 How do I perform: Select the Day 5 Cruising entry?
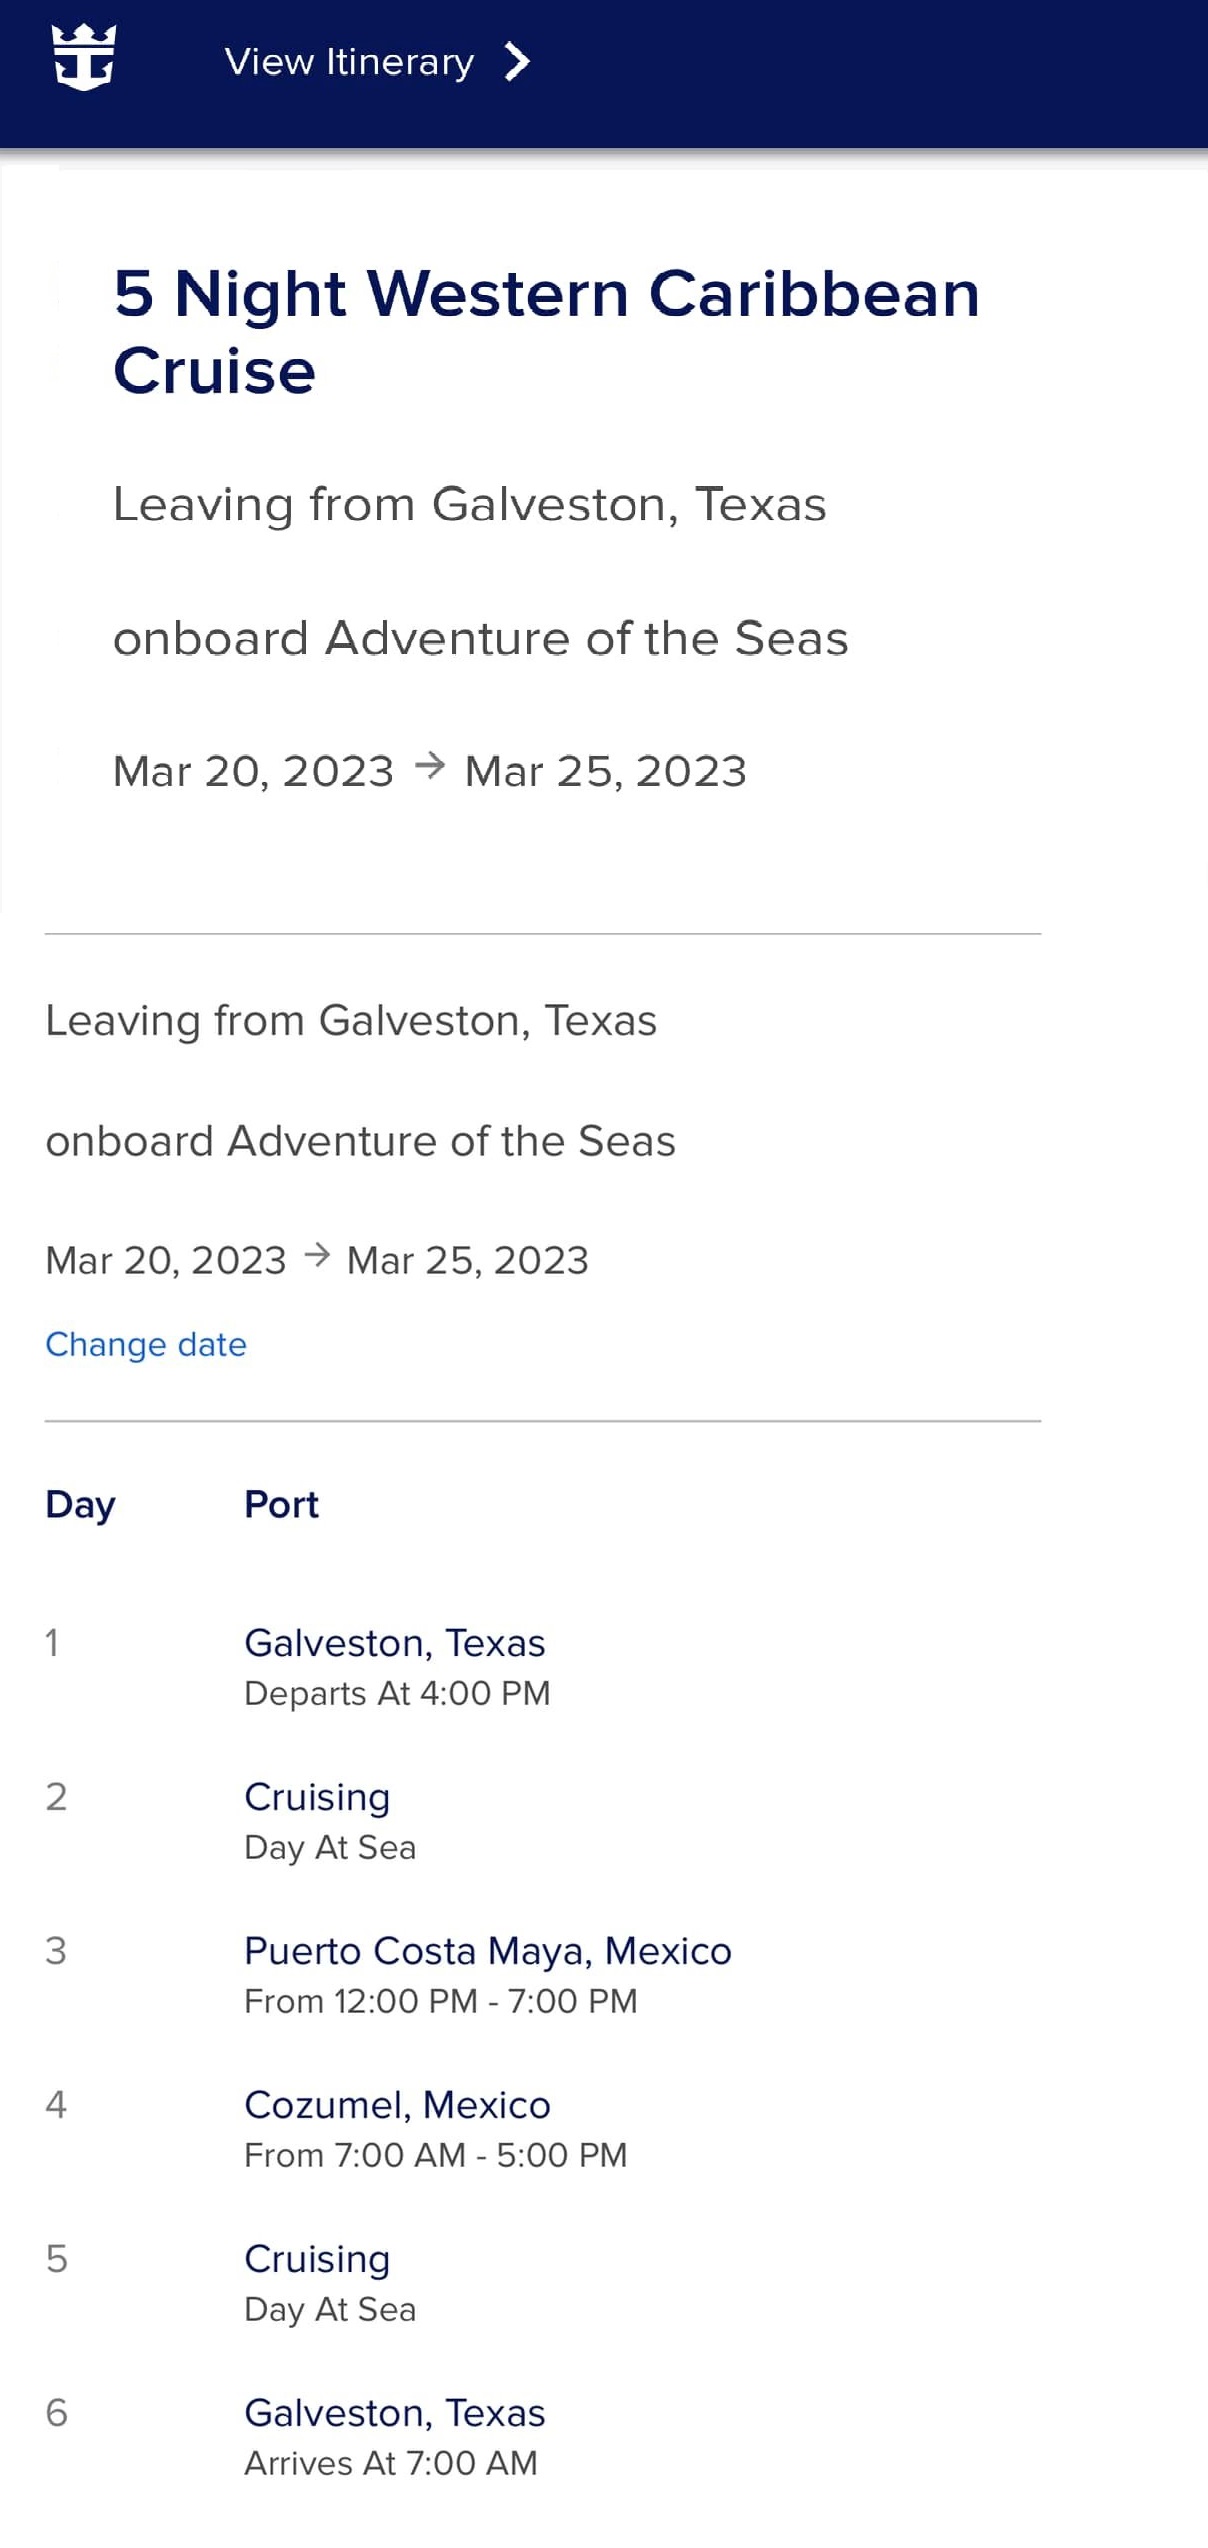[317, 2259]
